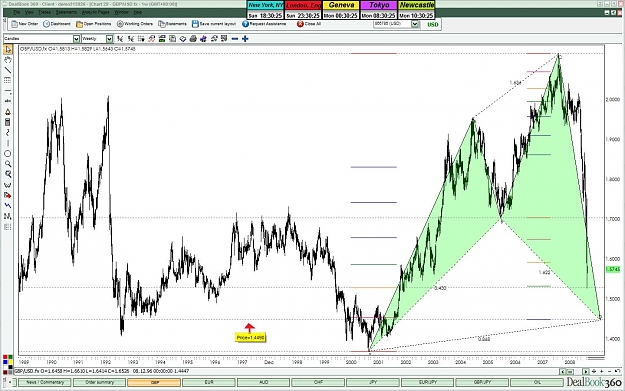Click the Price=1.4490 yellow label
625x391 pixels.
tap(250, 338)
